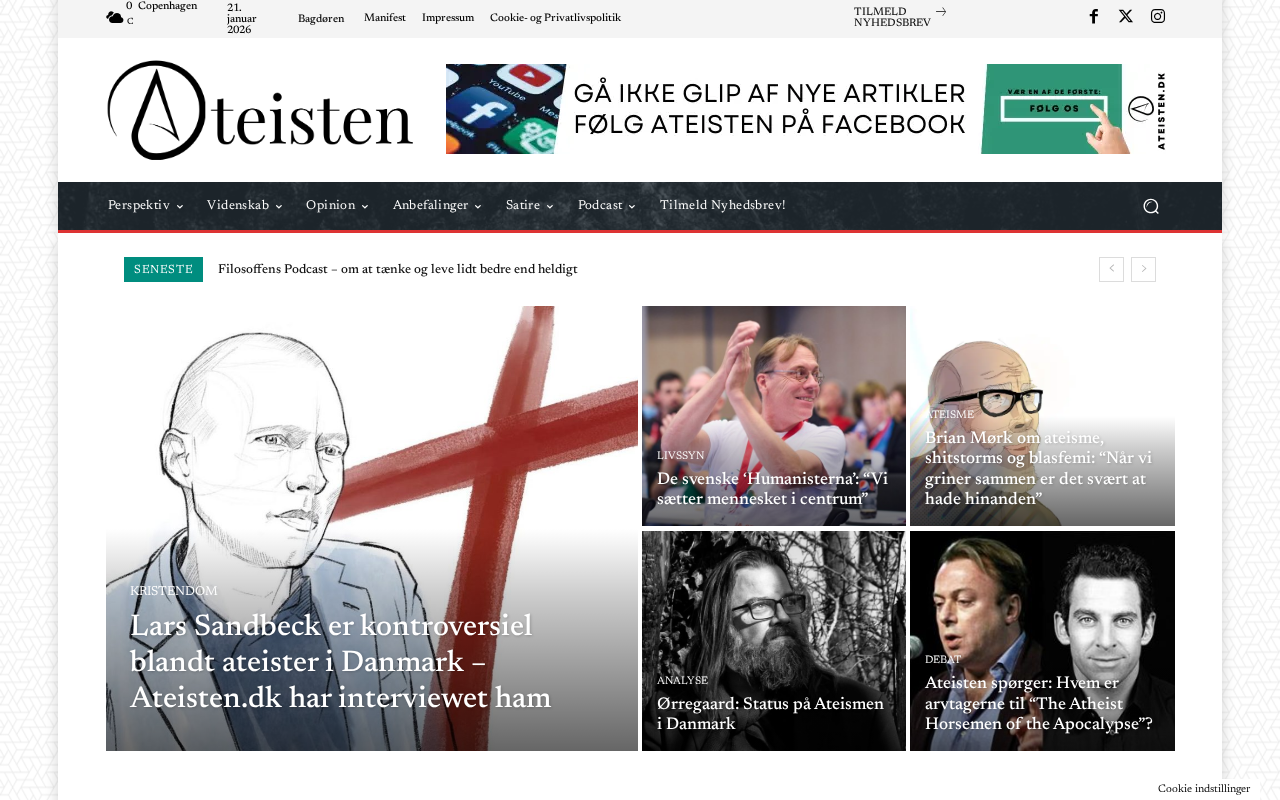
Task: Click the Cookie indstillinger button
Action: (1204, 789)
